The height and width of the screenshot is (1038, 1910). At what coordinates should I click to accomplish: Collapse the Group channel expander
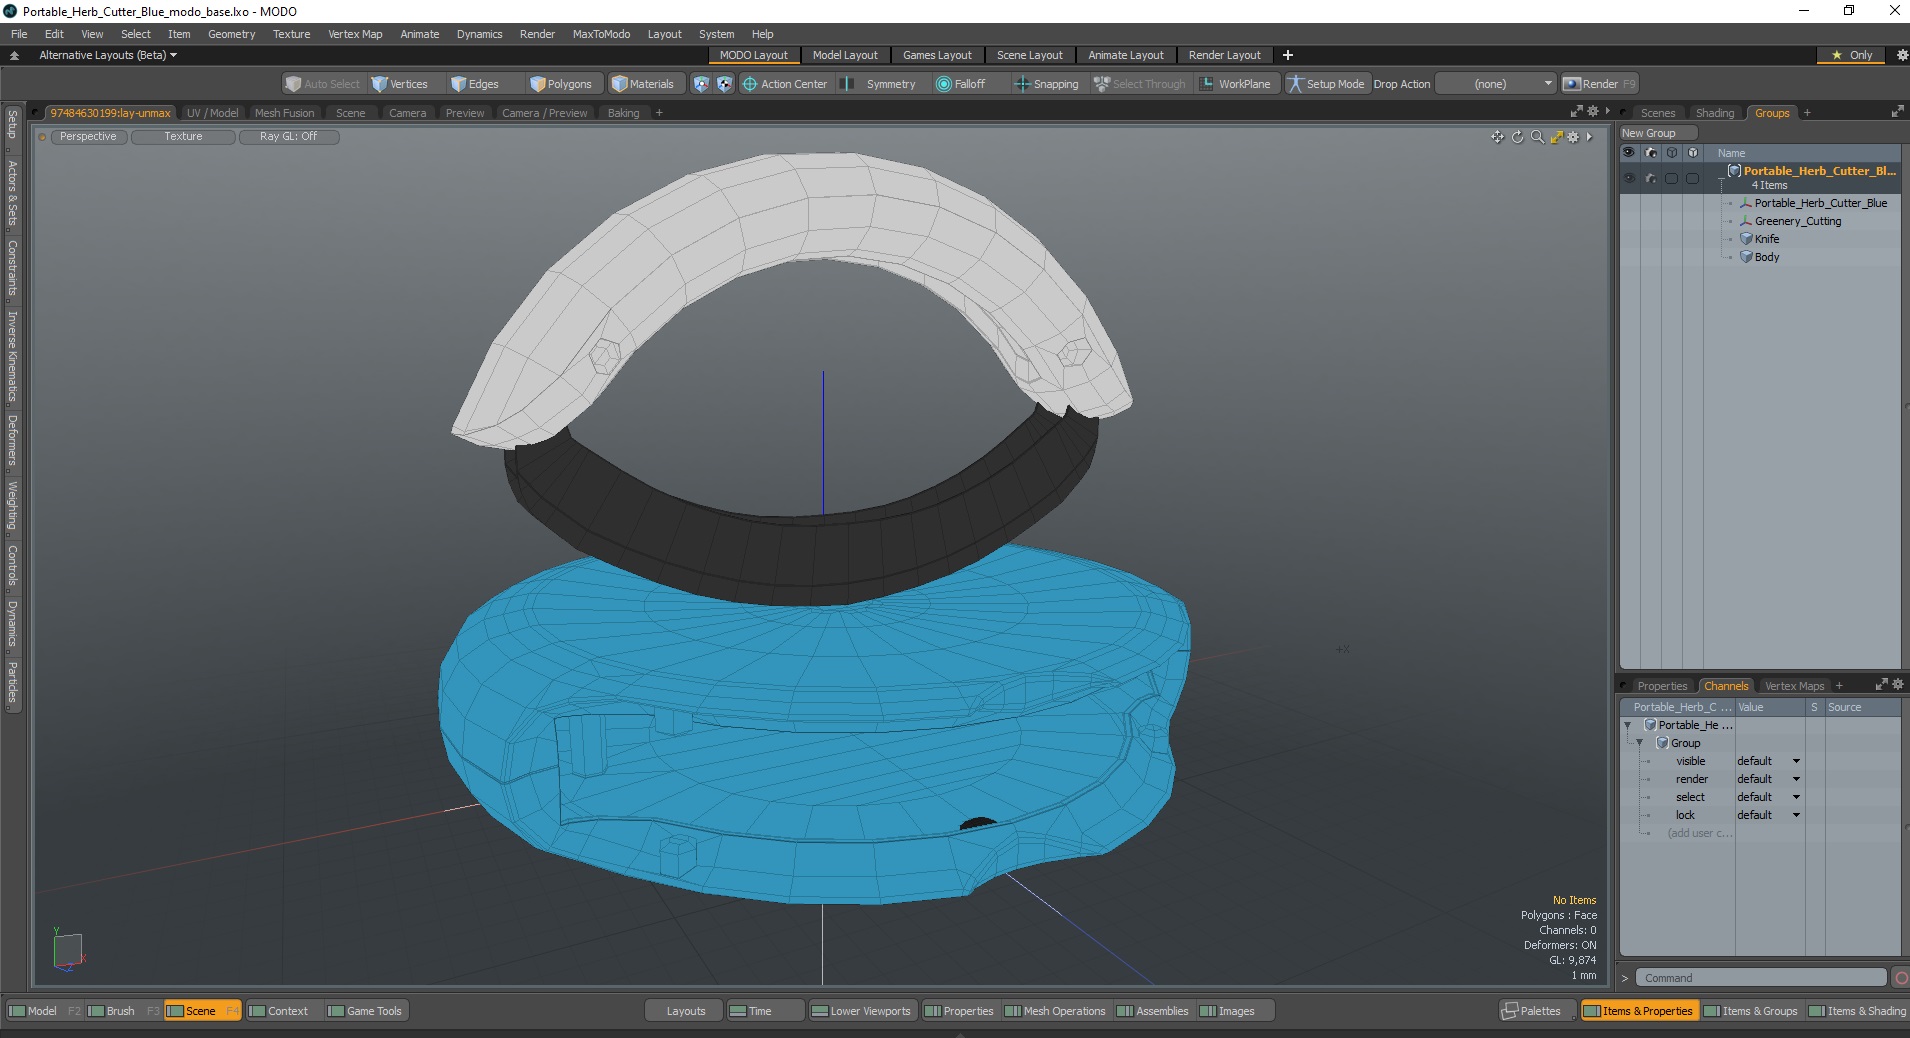coord(1639,743)
